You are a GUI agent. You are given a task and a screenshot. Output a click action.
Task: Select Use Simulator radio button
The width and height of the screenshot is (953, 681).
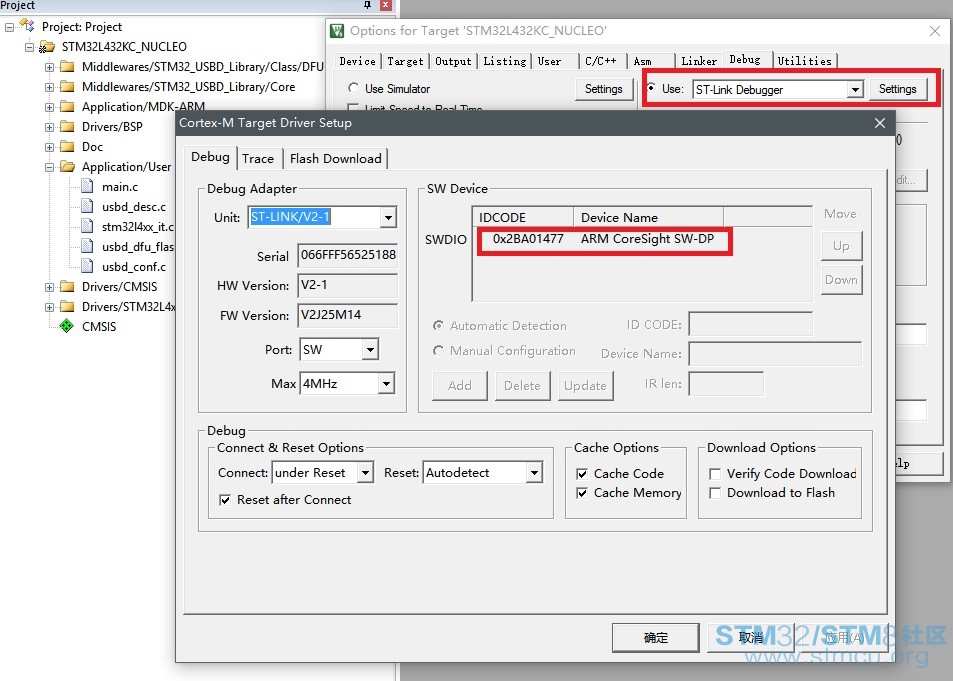(353, 88)
